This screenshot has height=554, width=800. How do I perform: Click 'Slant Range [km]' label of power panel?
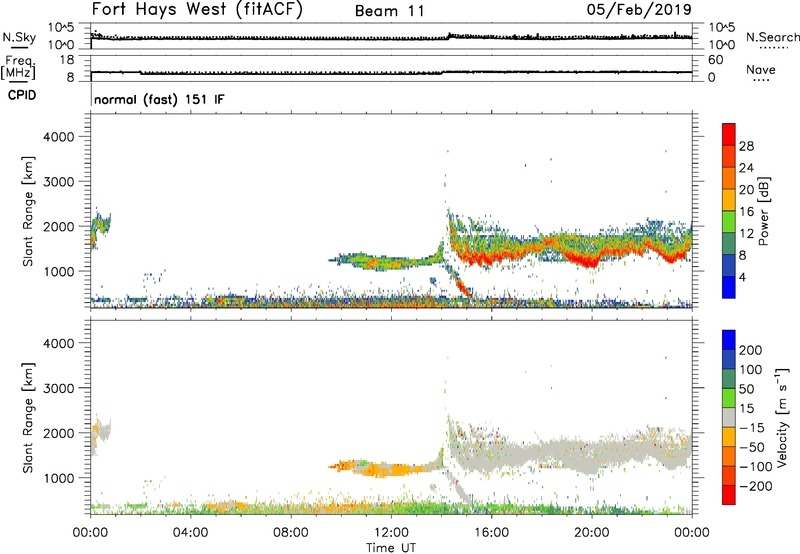[28, 211]
